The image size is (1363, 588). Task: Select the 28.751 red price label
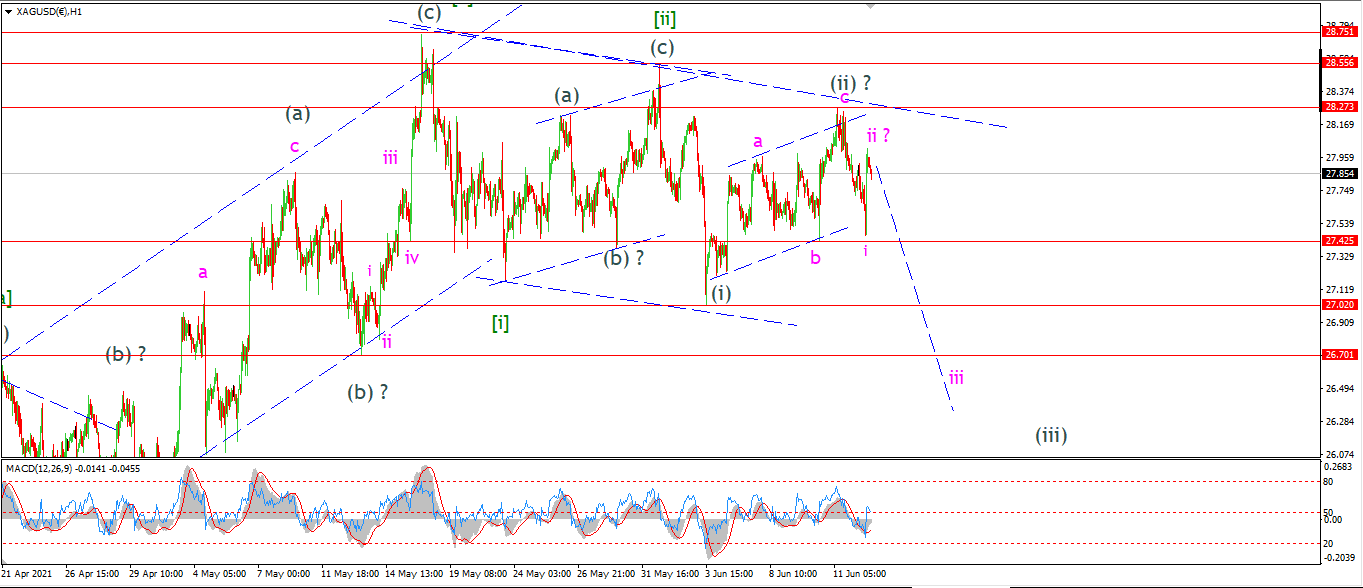point(1341,32)
